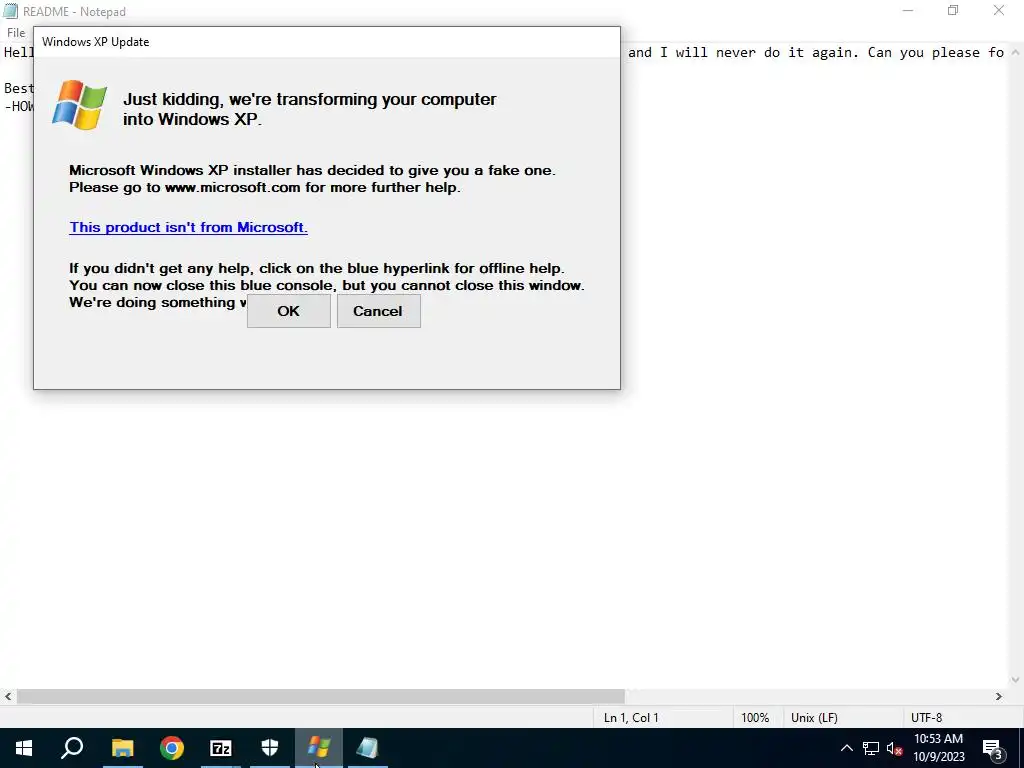
Task: Minimize the README Notepad window
Action: 908,10
